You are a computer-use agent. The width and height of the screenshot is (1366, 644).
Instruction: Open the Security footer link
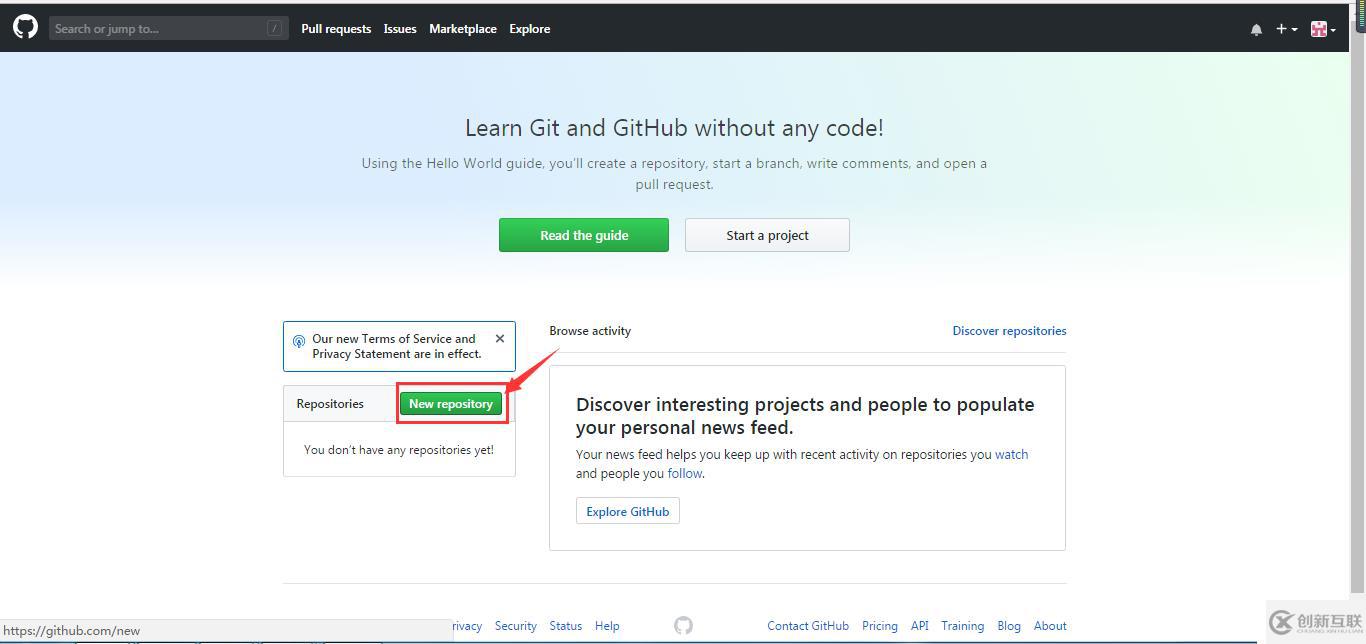coord(516,626)
